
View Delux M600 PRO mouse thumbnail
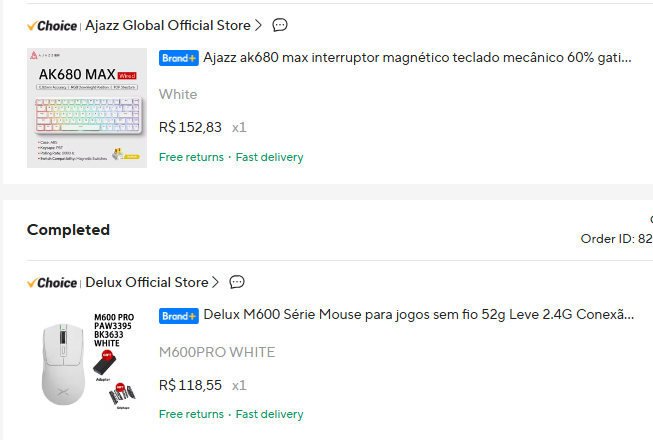point(87,361)
